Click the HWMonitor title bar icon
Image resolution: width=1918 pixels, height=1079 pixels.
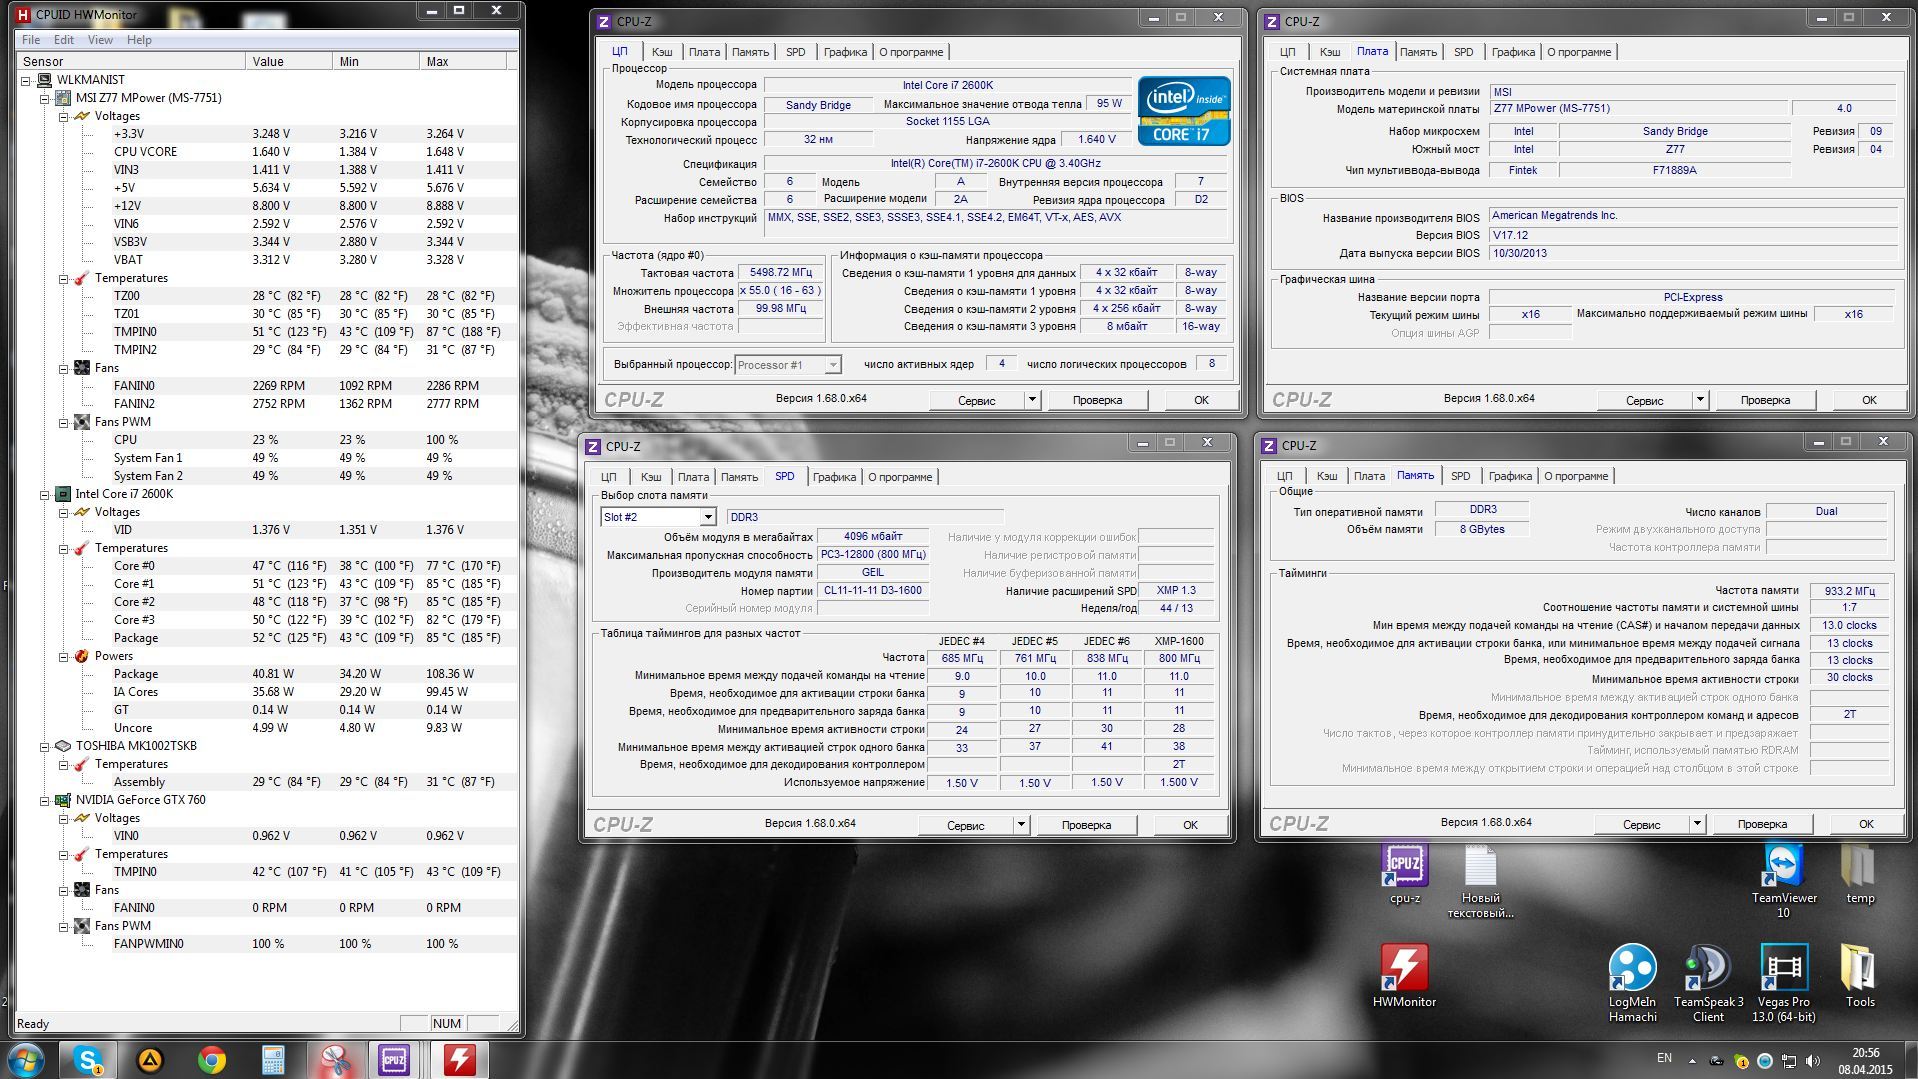pyautogui.click(x=24, y=14)
